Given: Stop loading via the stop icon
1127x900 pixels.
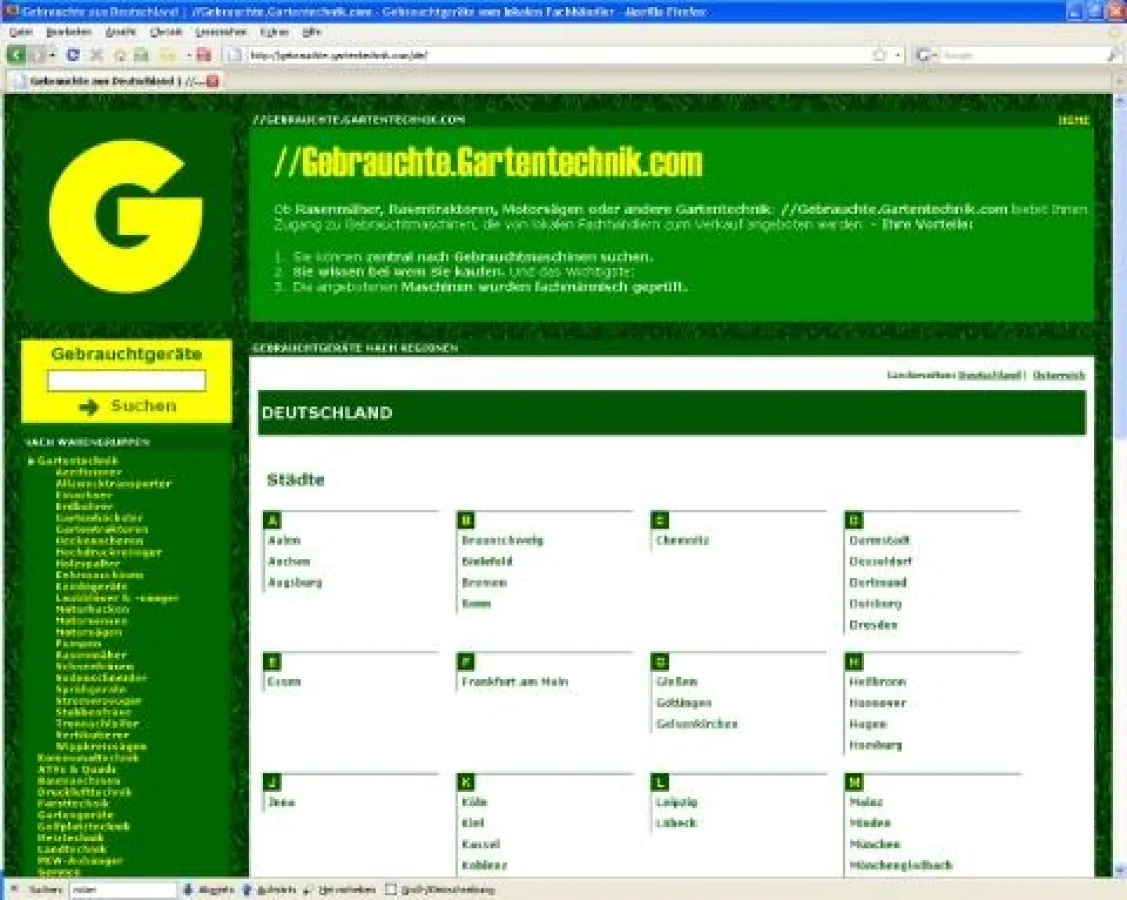Looking at the screenshot, I should pyautogui.click(x=95, y=55).
